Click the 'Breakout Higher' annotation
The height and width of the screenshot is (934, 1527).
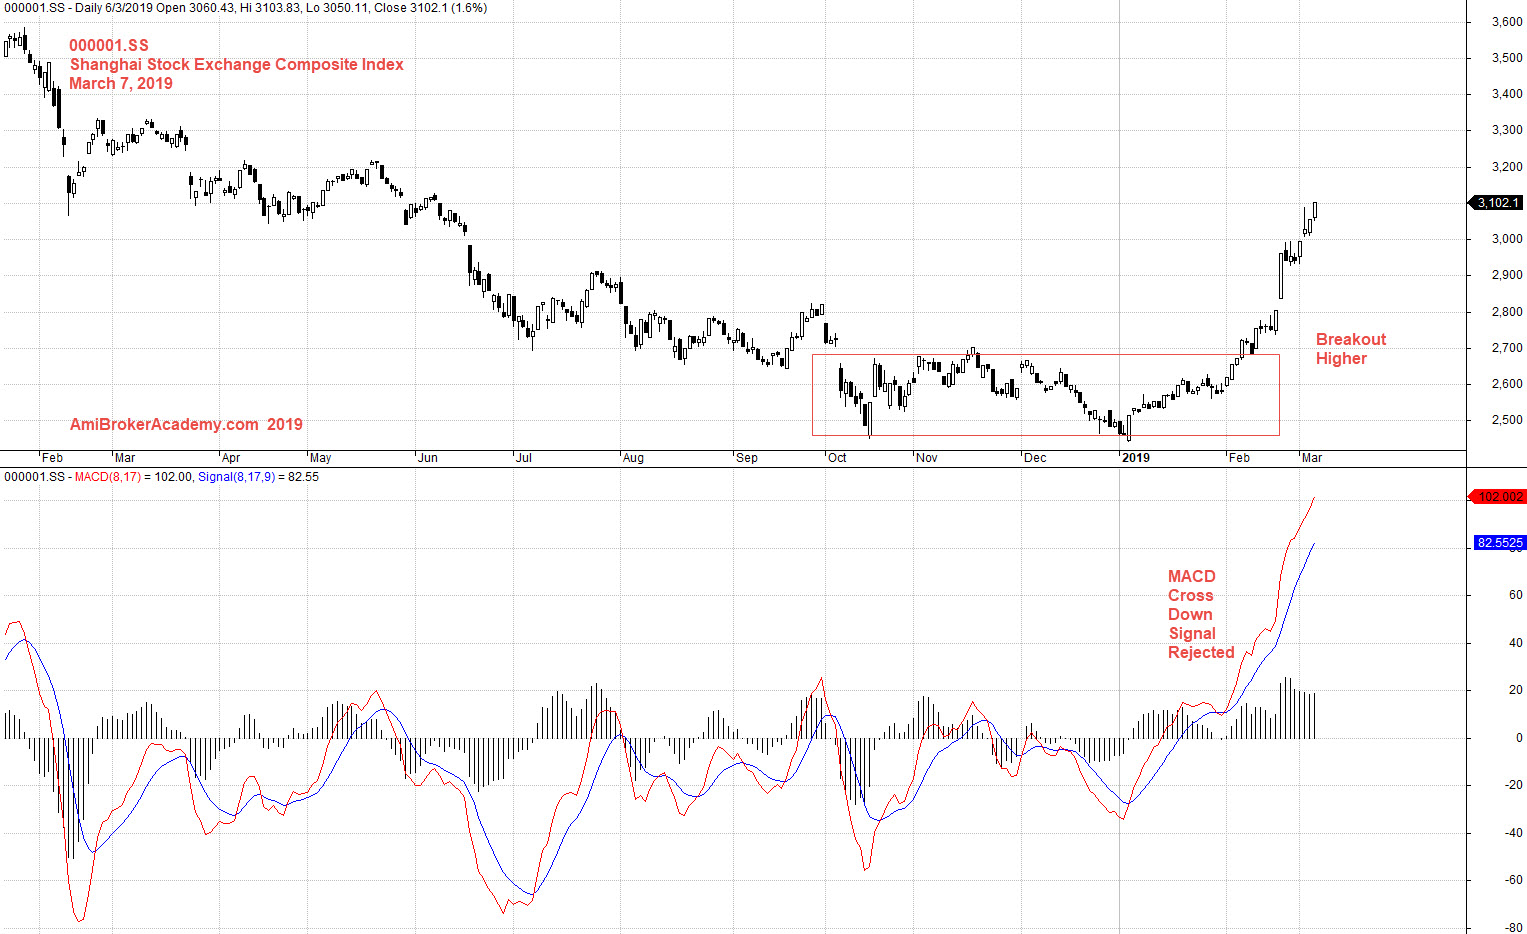(1351, 349)
